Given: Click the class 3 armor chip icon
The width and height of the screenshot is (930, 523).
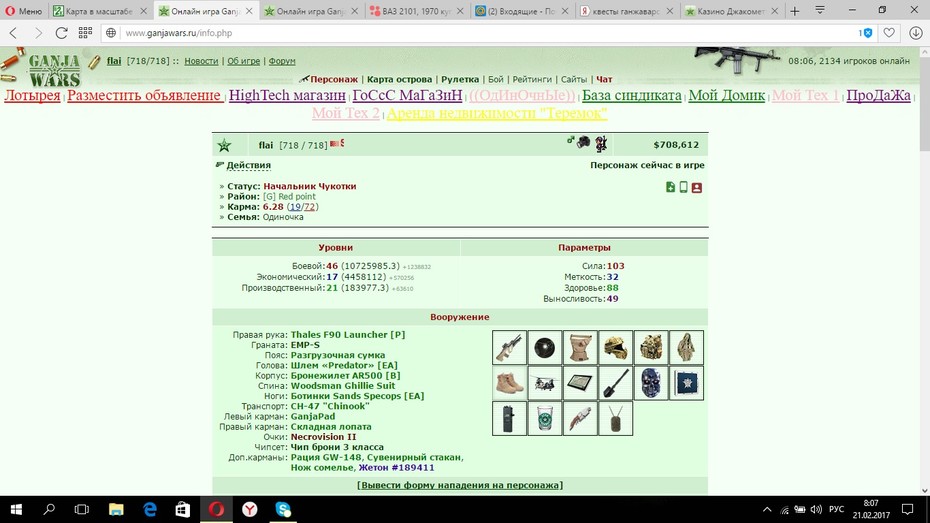Looking at the screenshot, I should [686, 383].
